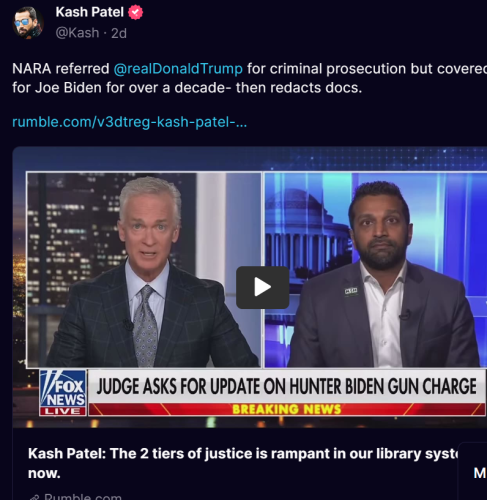487x500 pixels.
Task: Click the Fox News logo in the thumbnail
Action: tap(63, 388)
